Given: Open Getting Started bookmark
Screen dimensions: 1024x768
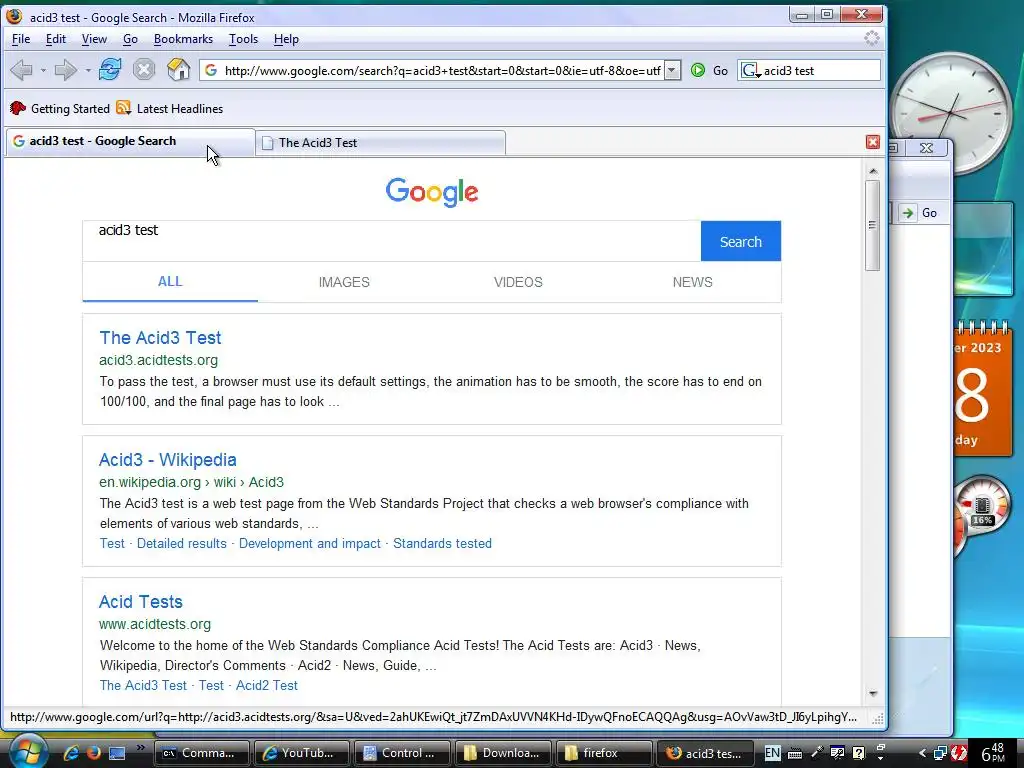Looking at the screenshot, I should pyautogui.click(x=60, y=108).
